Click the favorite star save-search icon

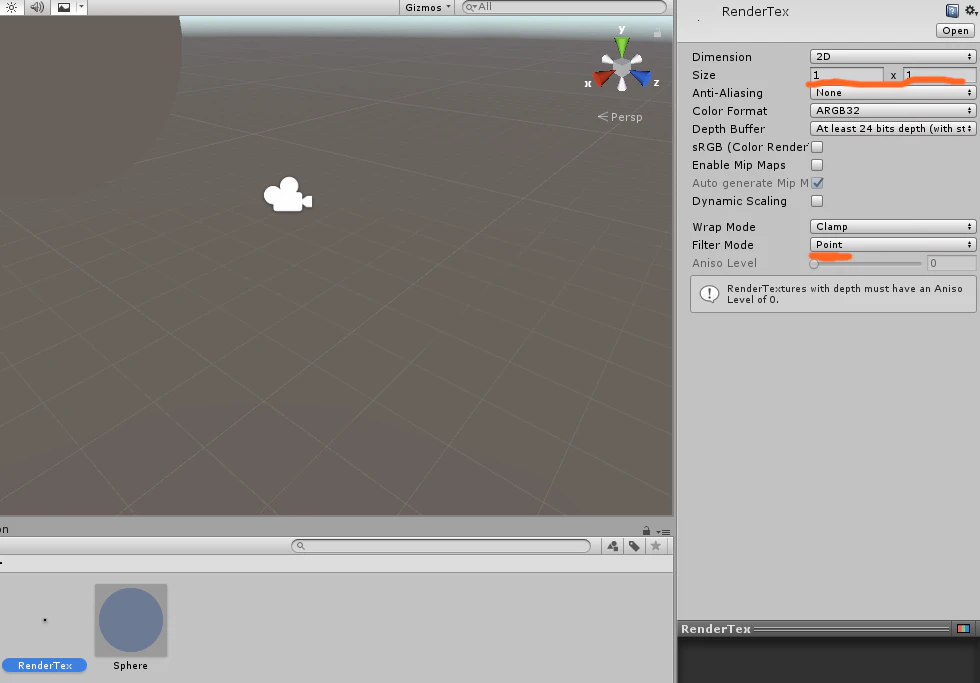point(656,546)
